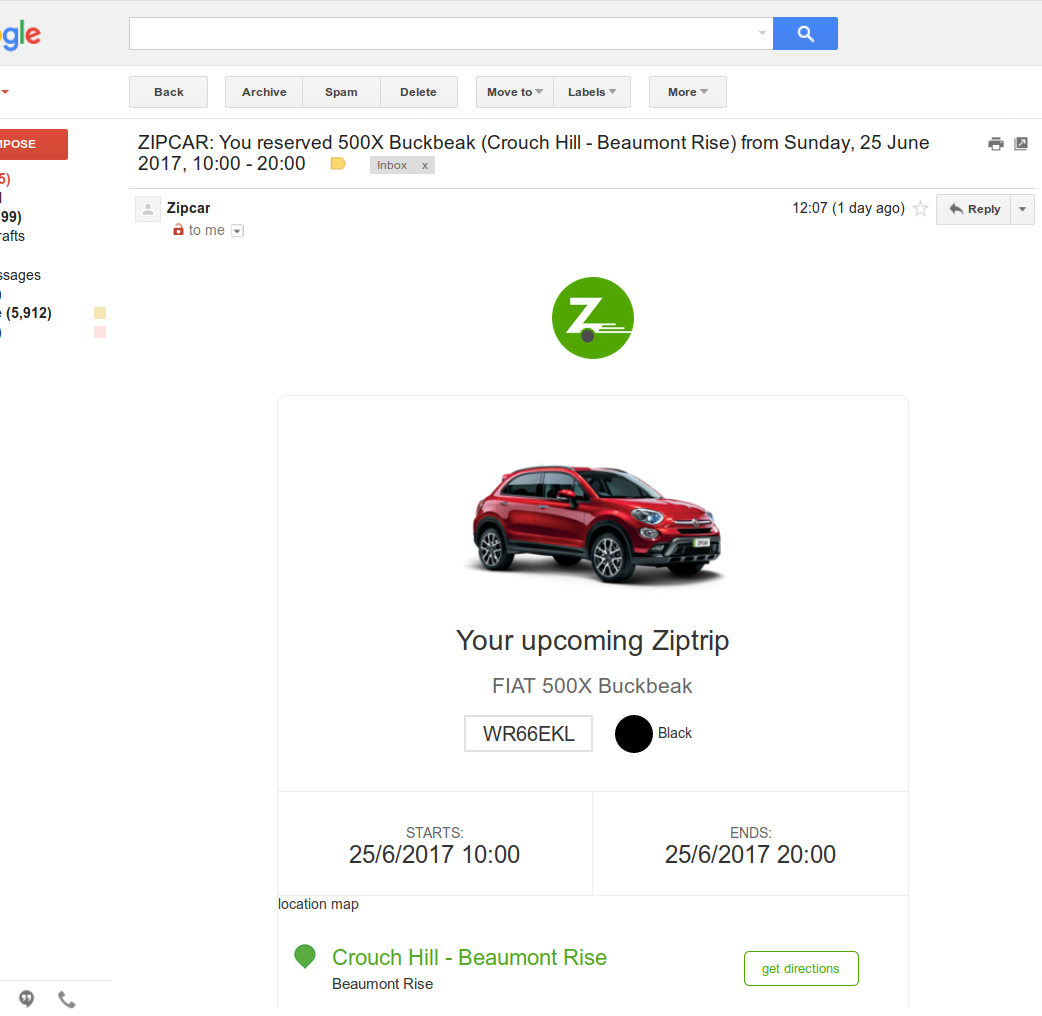The height and width of the screenshot is (1016, 1042).
Task: Click the yellow label colour square
Action: point(100,313)
